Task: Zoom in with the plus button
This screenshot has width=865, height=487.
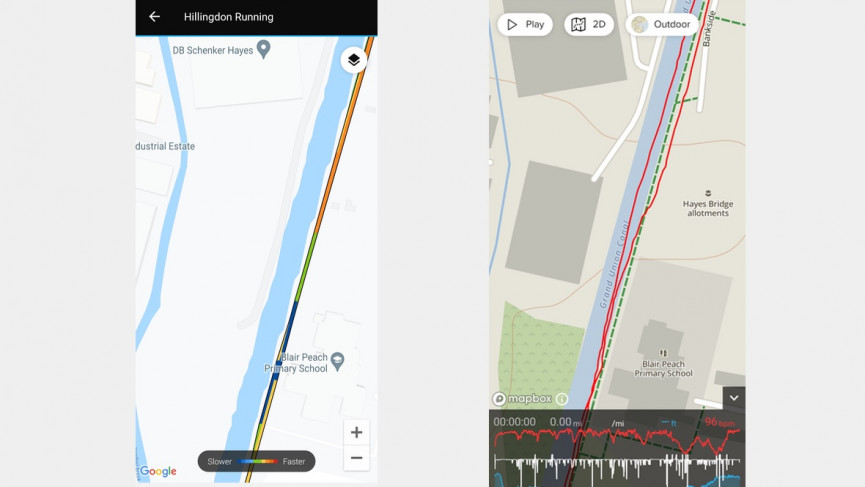Action: (356, 432)
